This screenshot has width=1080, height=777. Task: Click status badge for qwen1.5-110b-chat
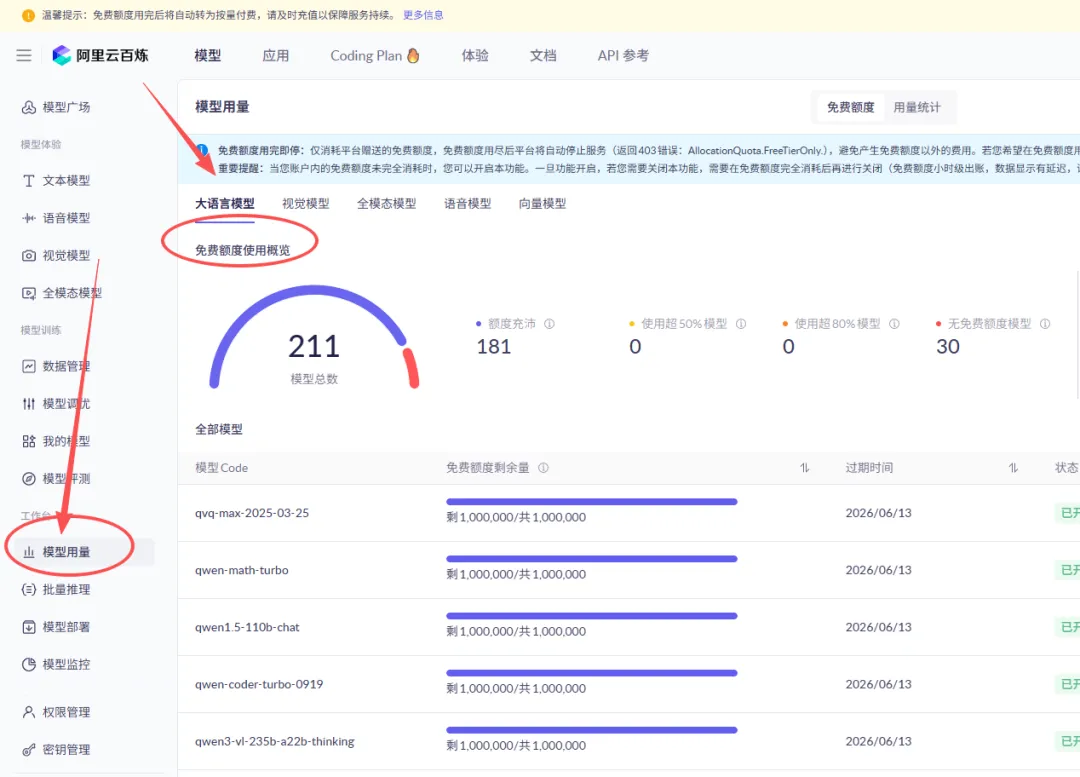pyautogui.click(x=1068, y=627)
